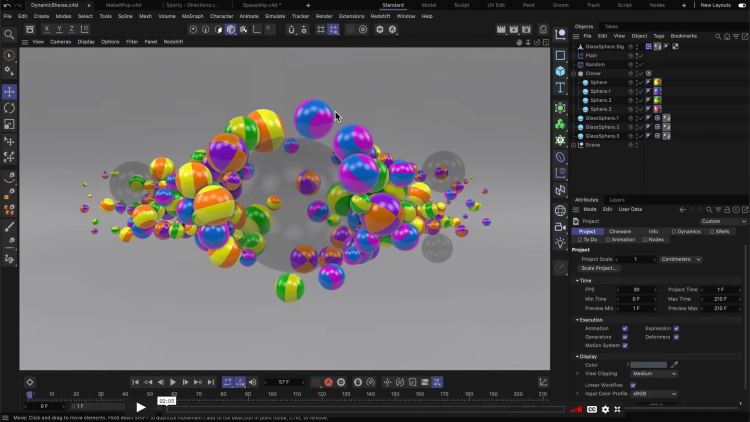Screen dimensions: 750x422
Task: Switch to the Sculpt layout tab
Action: point(462,5)
